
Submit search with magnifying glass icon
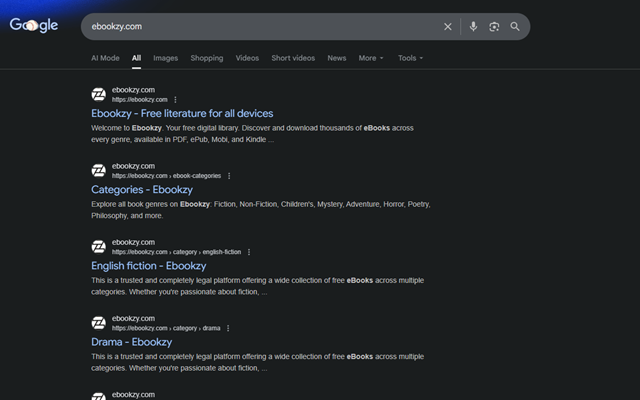(515, 27)
